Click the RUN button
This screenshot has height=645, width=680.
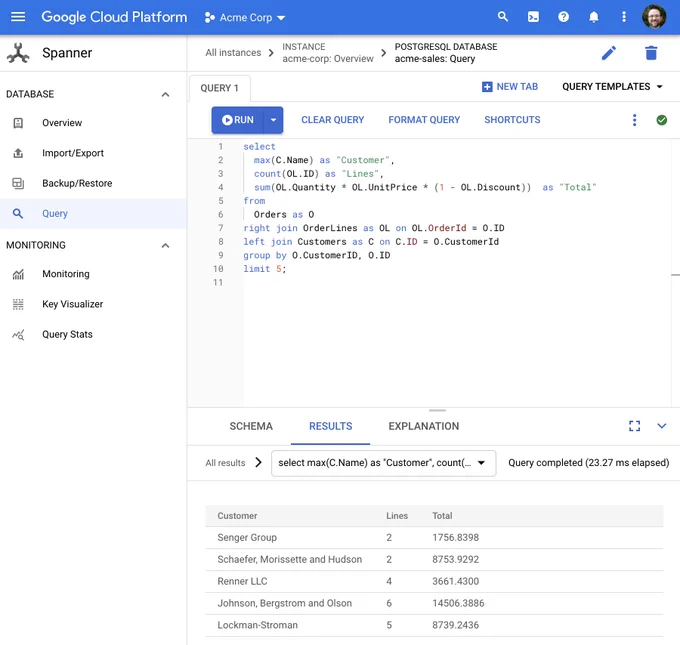point(238,120)
